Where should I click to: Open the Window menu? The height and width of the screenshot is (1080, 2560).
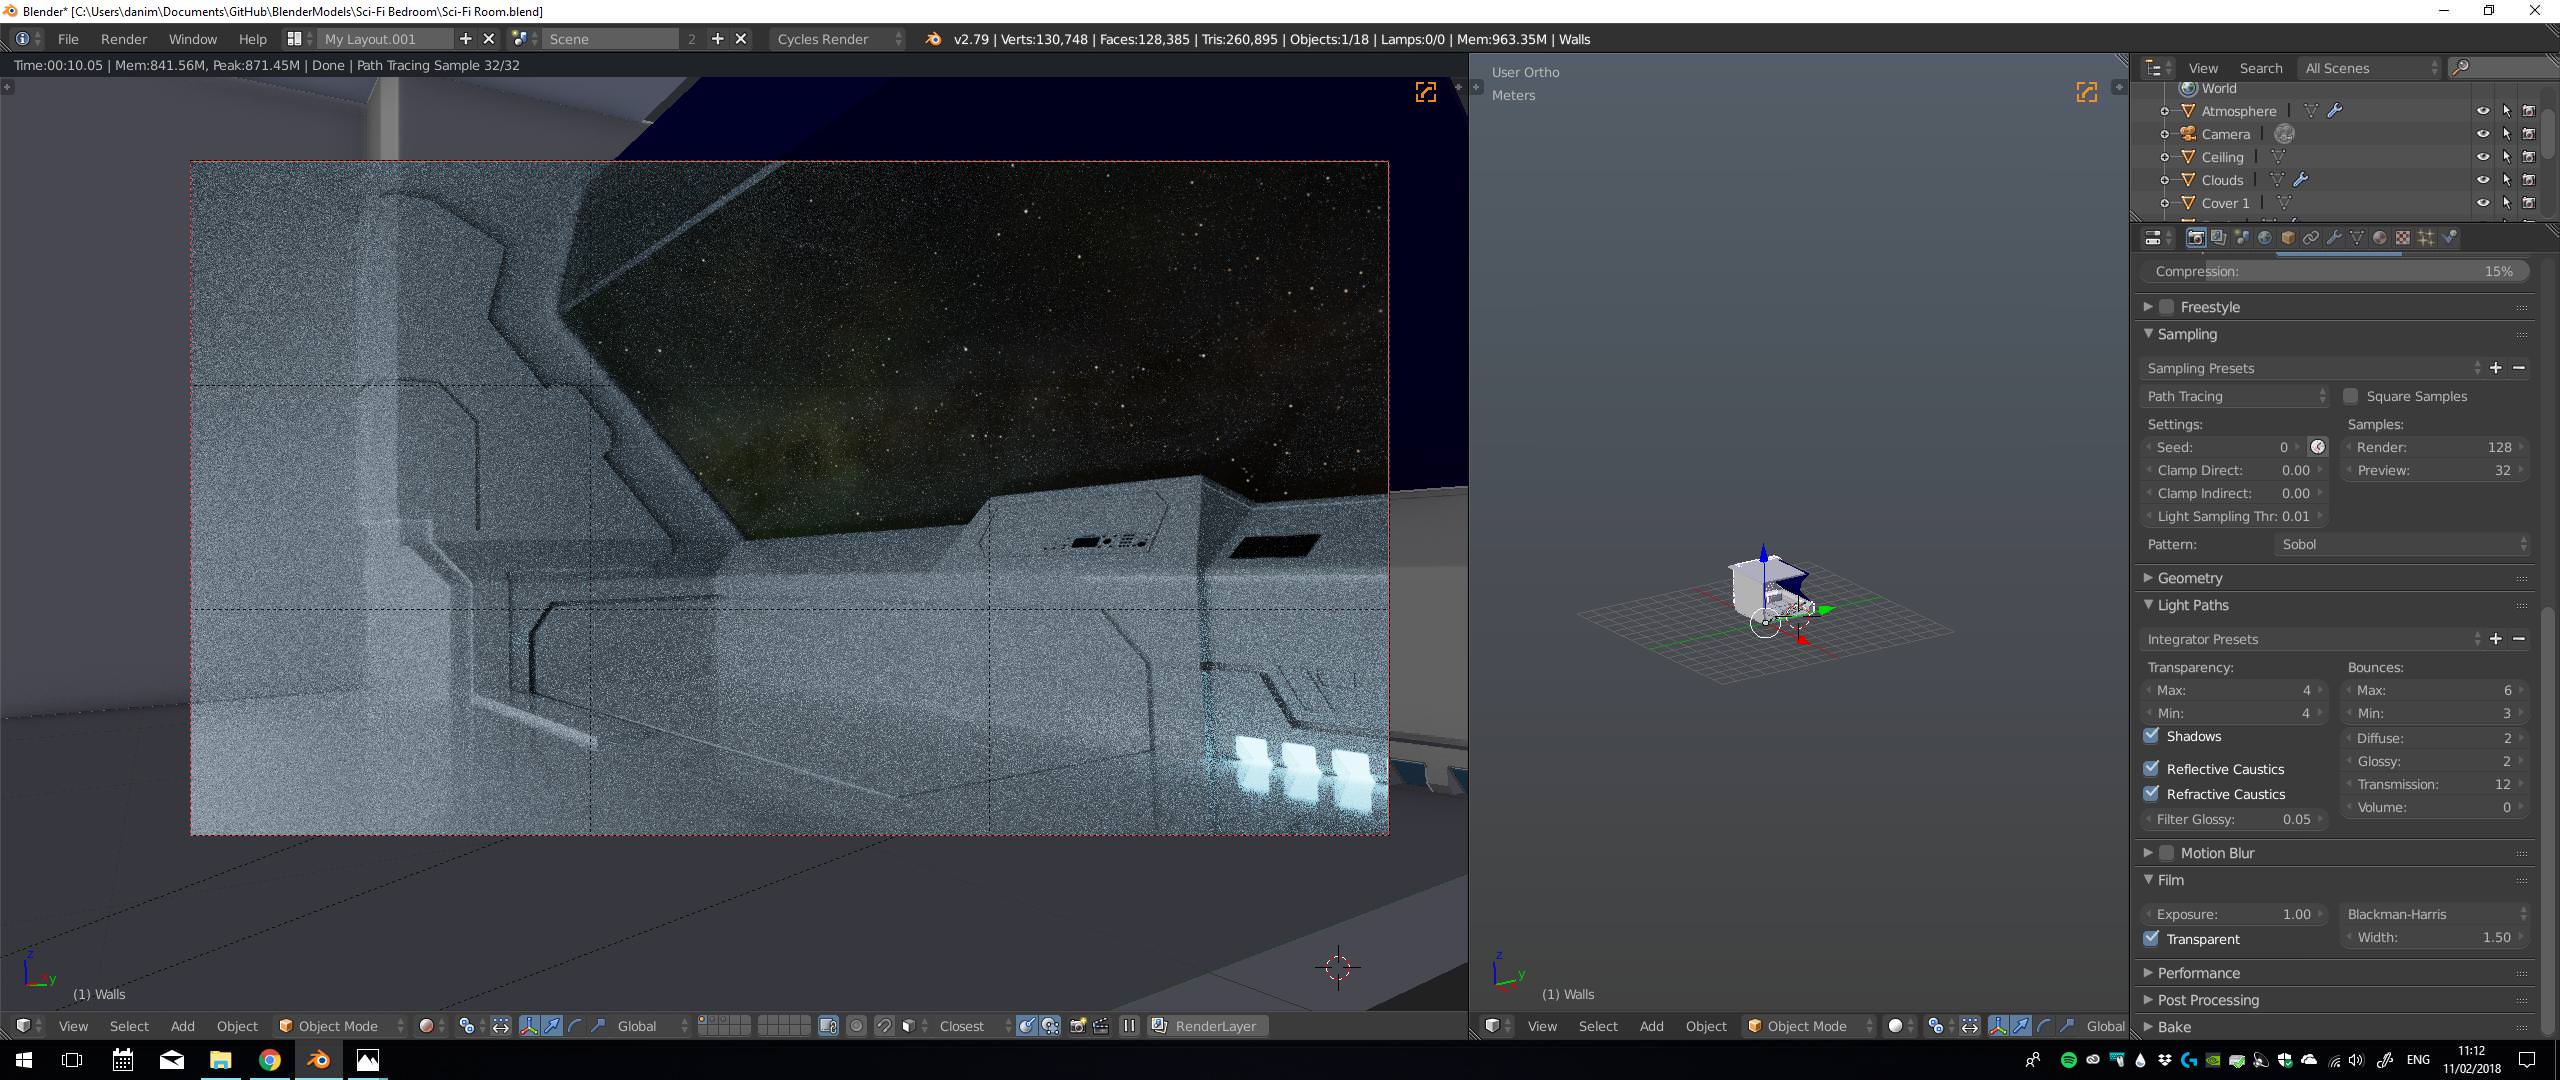click(x=192, y=39)
